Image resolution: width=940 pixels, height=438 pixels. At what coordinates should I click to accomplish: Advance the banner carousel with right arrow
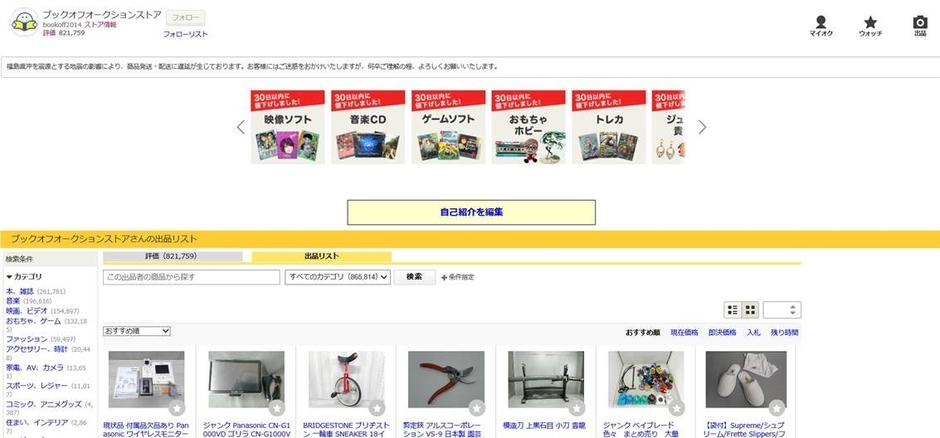702,127
